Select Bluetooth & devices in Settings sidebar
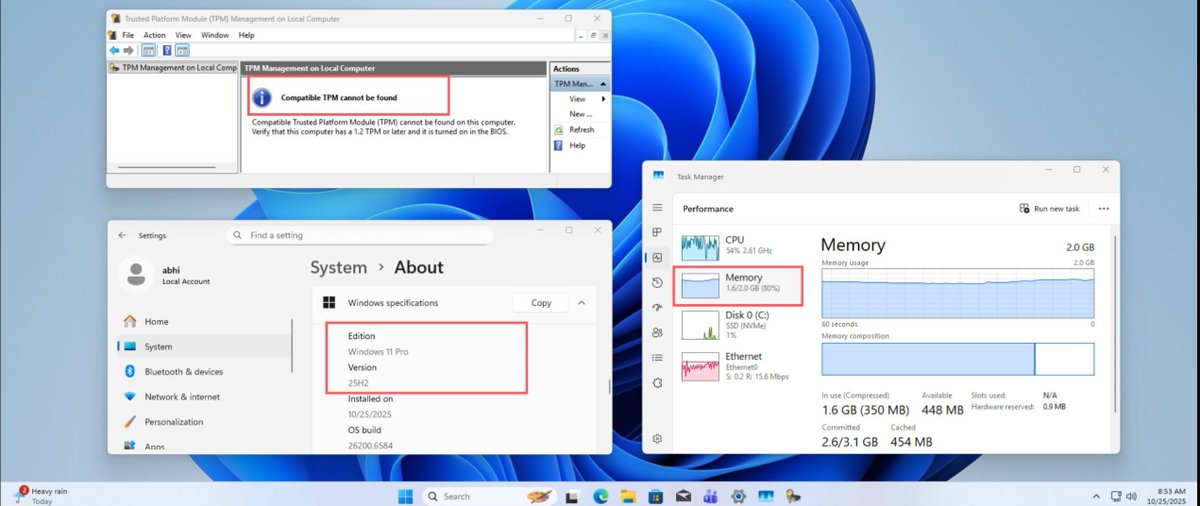The width and height of the screenshot is (1200, 506). point(204,372)
